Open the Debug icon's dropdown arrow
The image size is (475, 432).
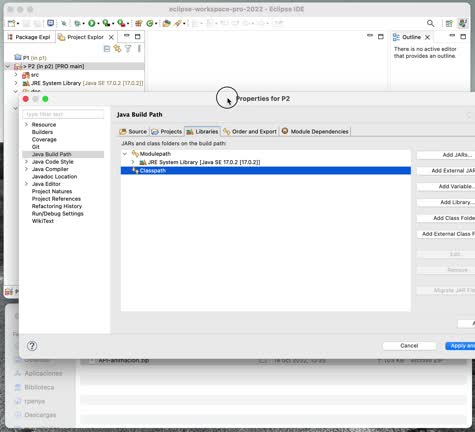tap(83, 24)
